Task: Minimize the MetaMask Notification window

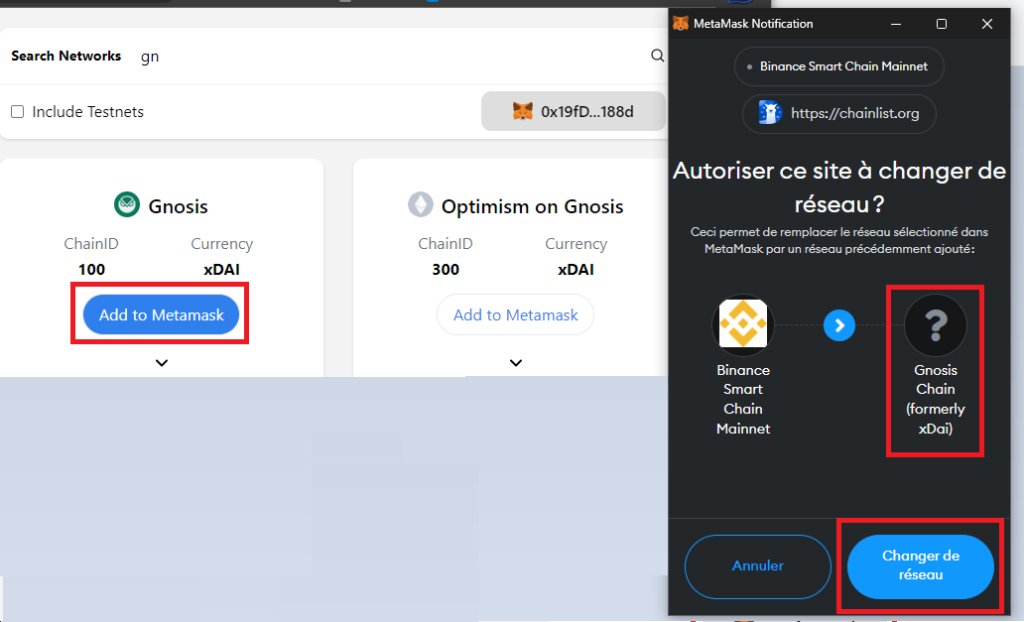Action: [896, 24]
